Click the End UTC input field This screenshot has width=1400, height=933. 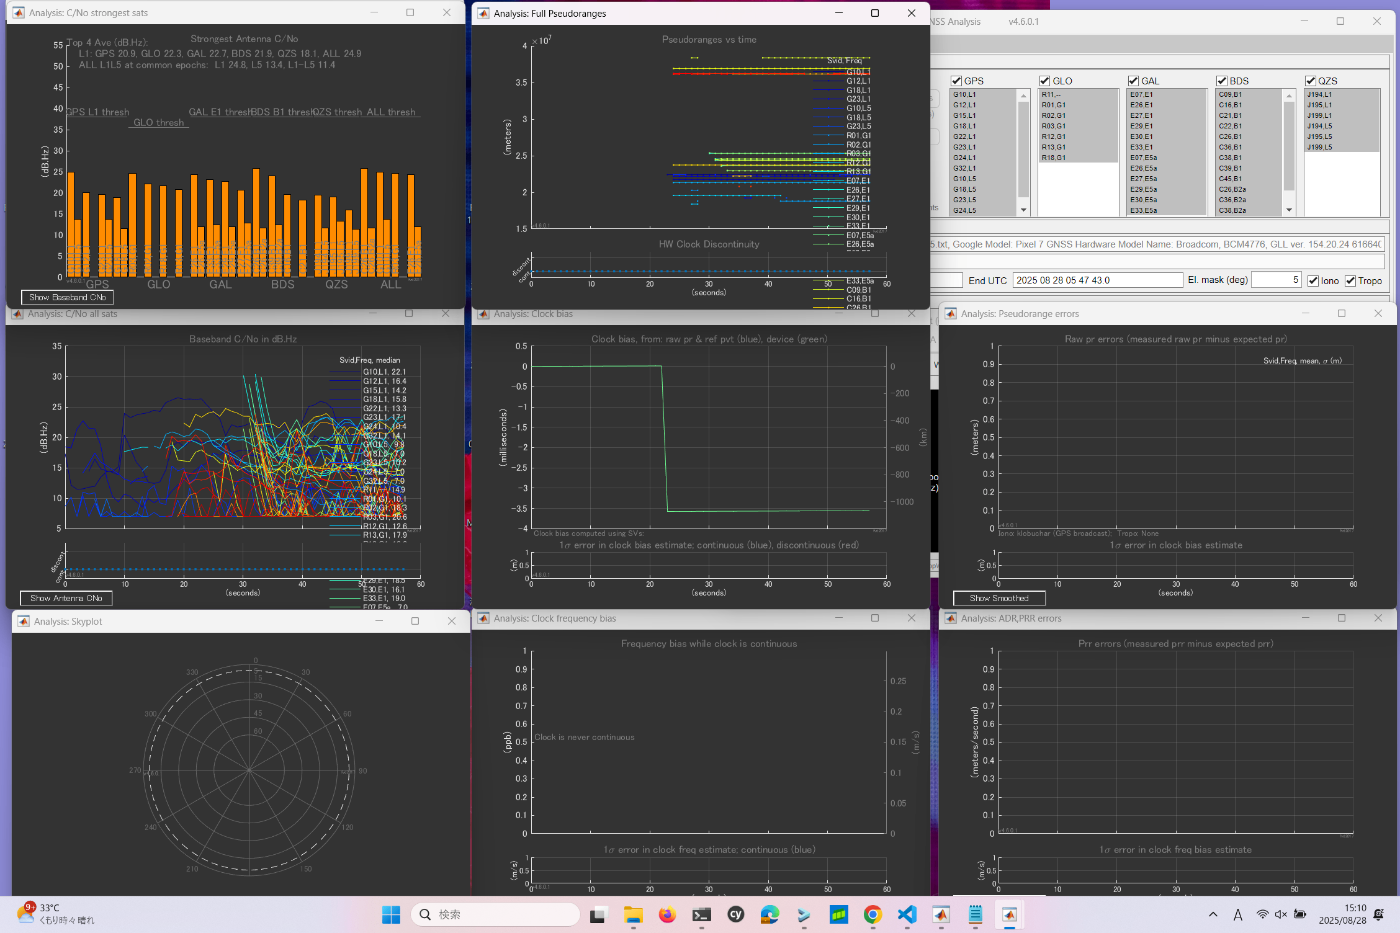[1097, 280]
